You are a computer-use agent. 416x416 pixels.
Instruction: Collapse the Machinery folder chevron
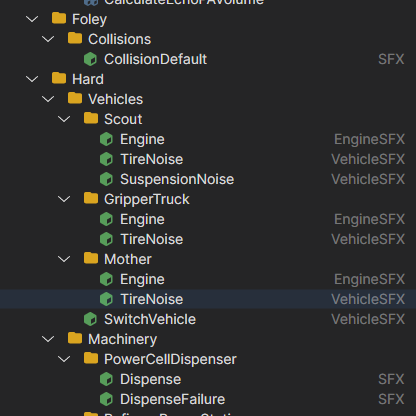(48, 339)
